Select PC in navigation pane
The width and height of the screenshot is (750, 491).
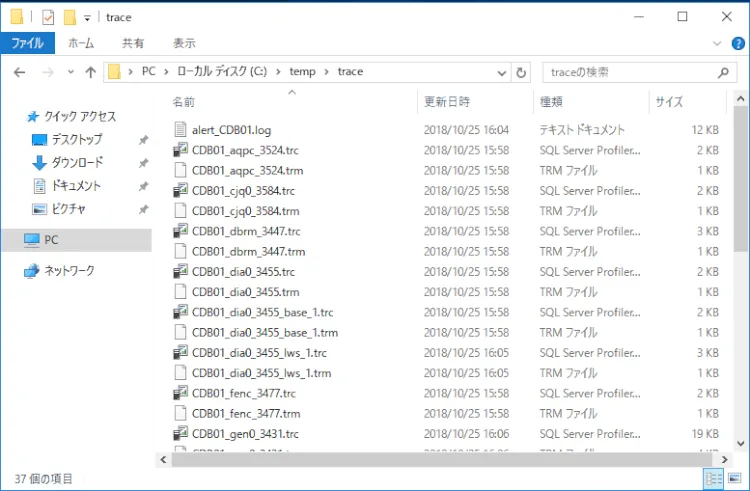point(77,240)
